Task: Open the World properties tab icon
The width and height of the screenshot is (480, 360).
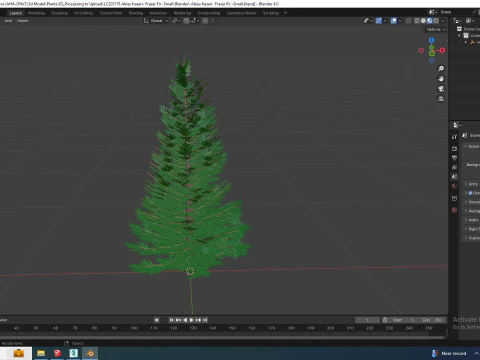Action: tap(454, 186)
